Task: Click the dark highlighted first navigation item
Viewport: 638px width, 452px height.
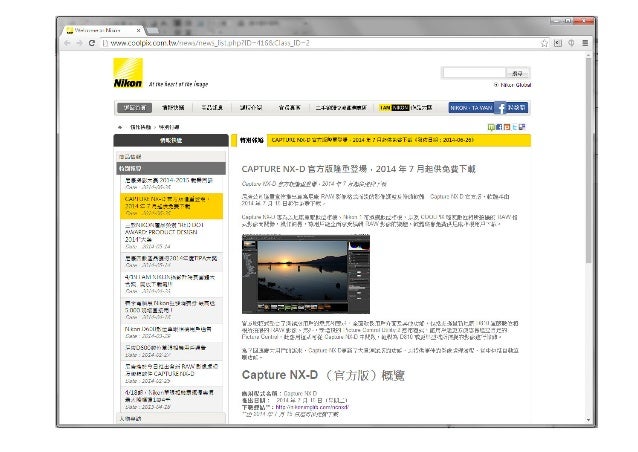Action: (x=135, y=108)
